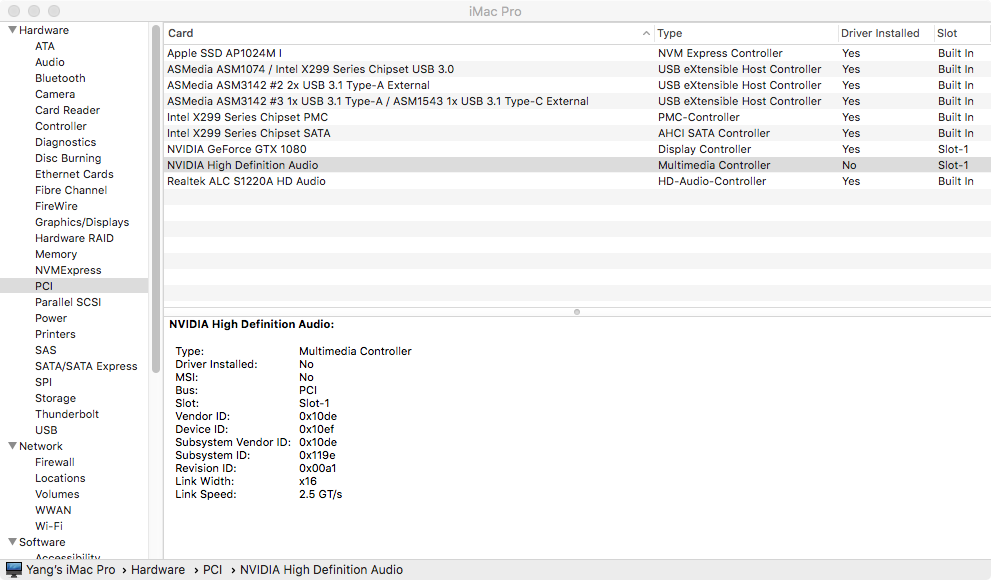Collapse the Network section triangle

(12, 445)
